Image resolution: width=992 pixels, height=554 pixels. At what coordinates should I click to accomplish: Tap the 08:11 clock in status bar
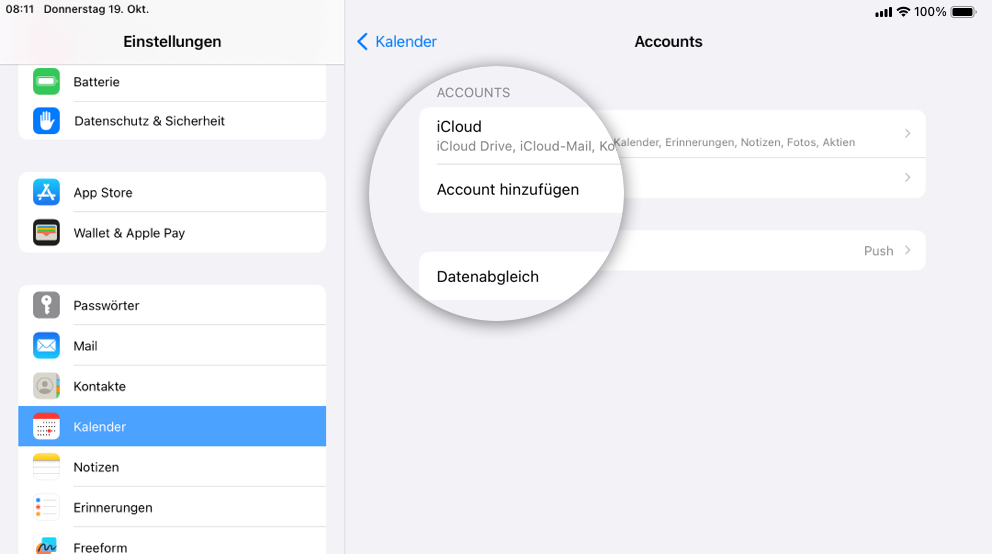click(20, 9)
